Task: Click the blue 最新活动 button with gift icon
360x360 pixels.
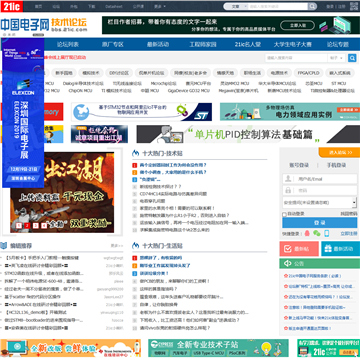Action: (x=340, y=249)
